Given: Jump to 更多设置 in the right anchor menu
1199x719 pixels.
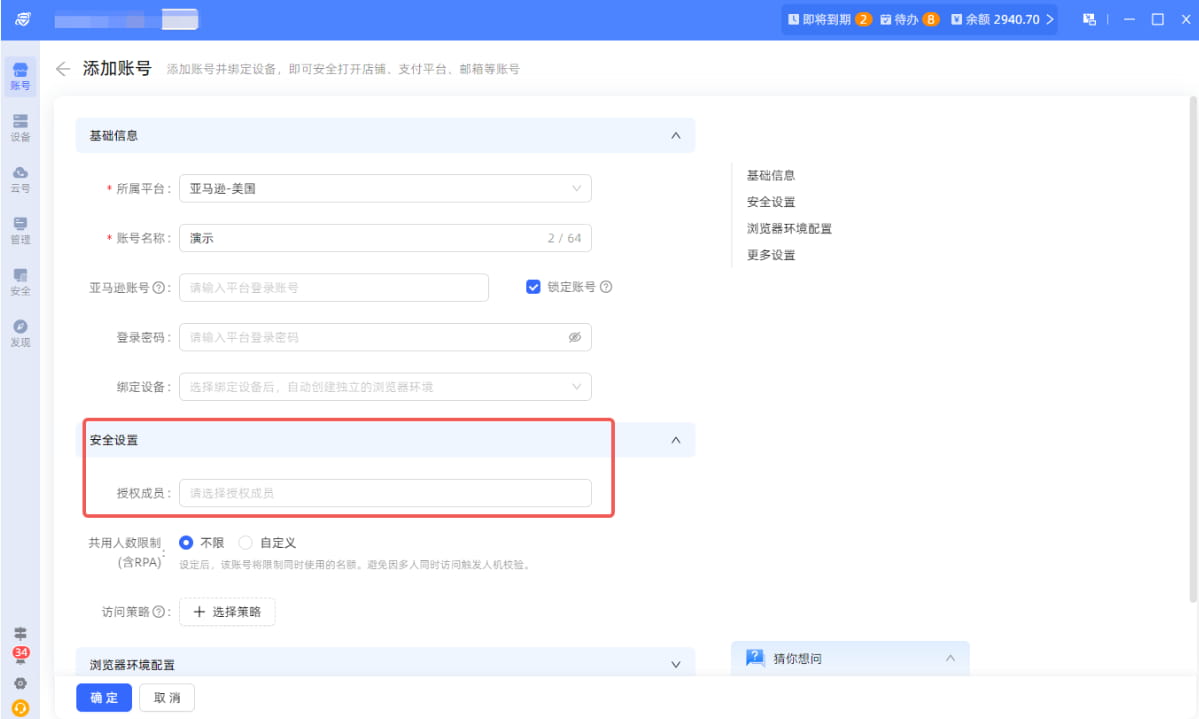Looking at the screenshot, I should pos(770,254).
